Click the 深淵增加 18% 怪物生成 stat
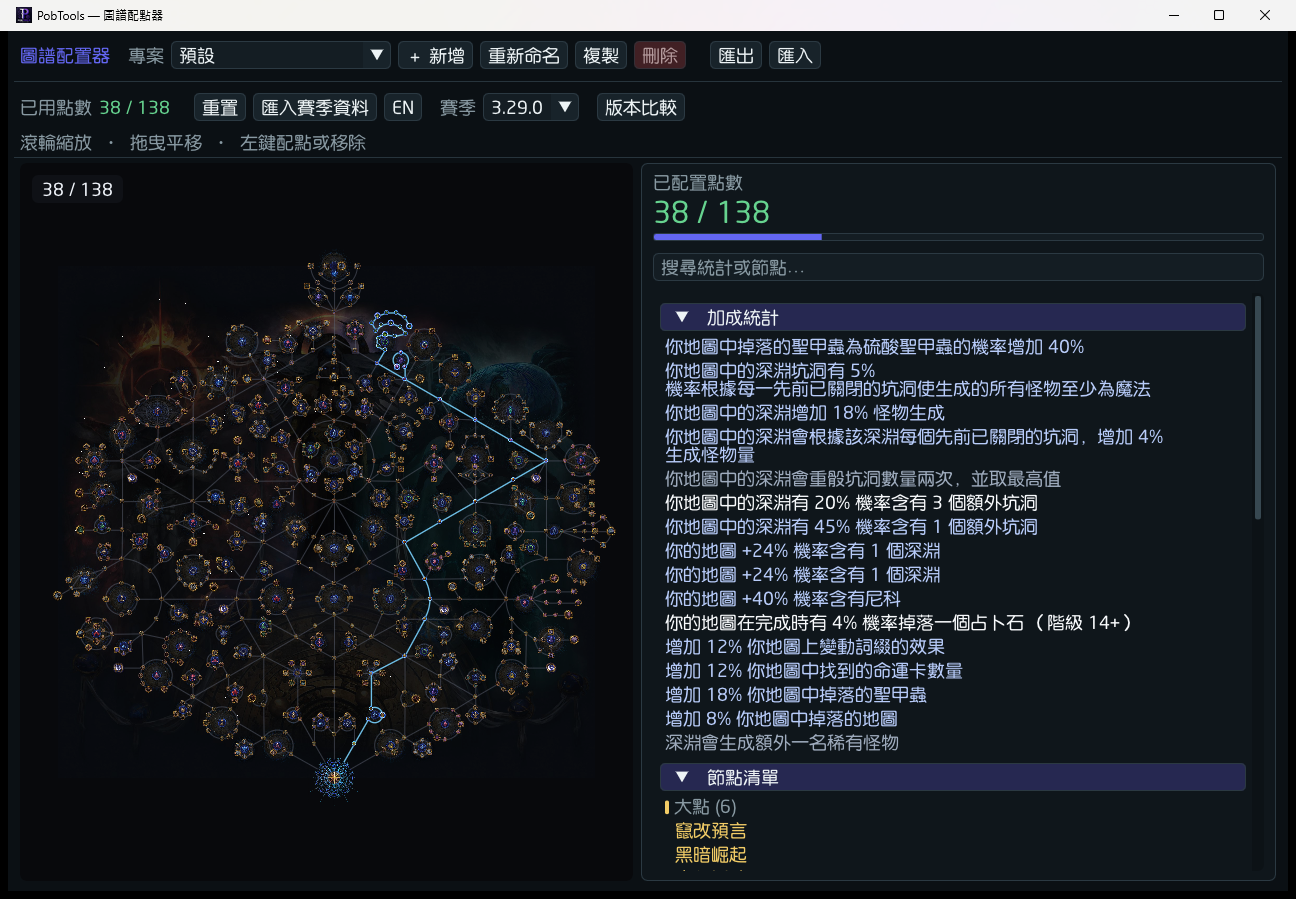 tap(804, 413)
